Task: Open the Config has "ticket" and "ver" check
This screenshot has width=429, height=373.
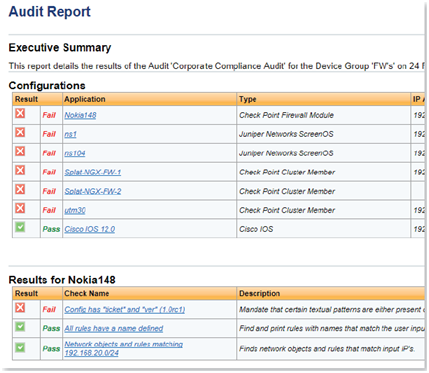Action: (x=125, y=310)
